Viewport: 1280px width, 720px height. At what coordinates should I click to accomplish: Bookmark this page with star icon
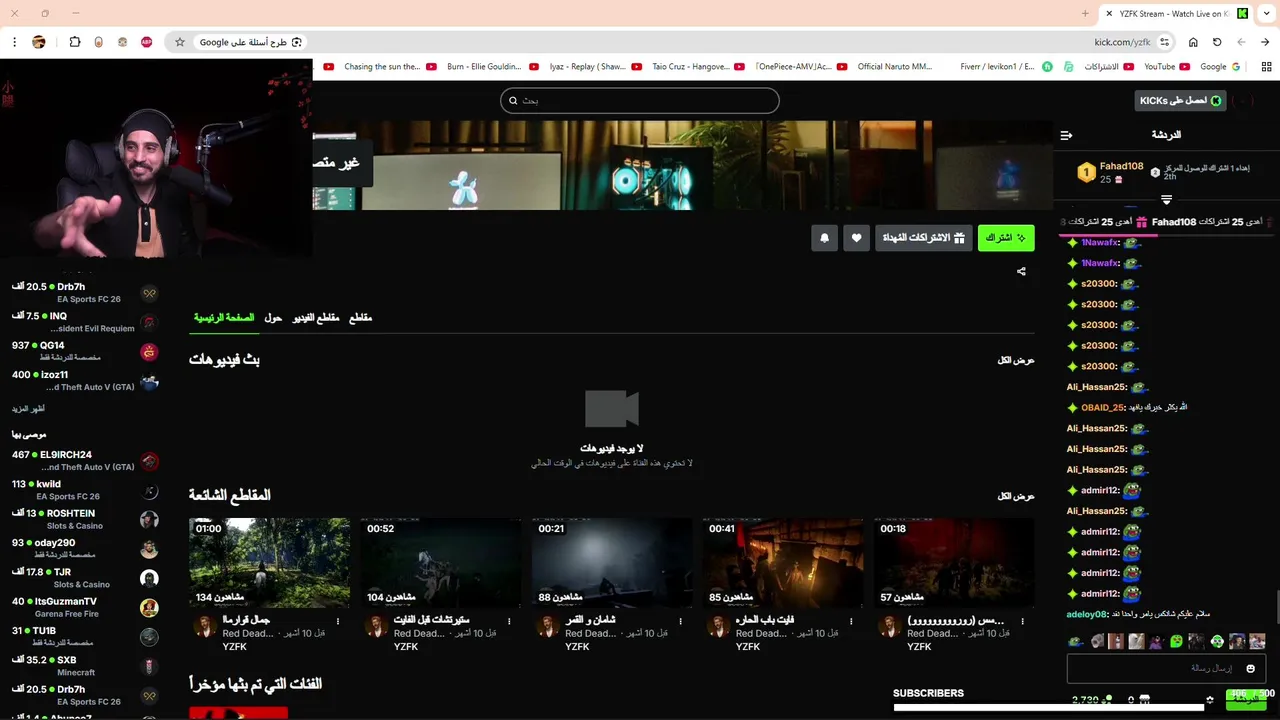(180, 42)
